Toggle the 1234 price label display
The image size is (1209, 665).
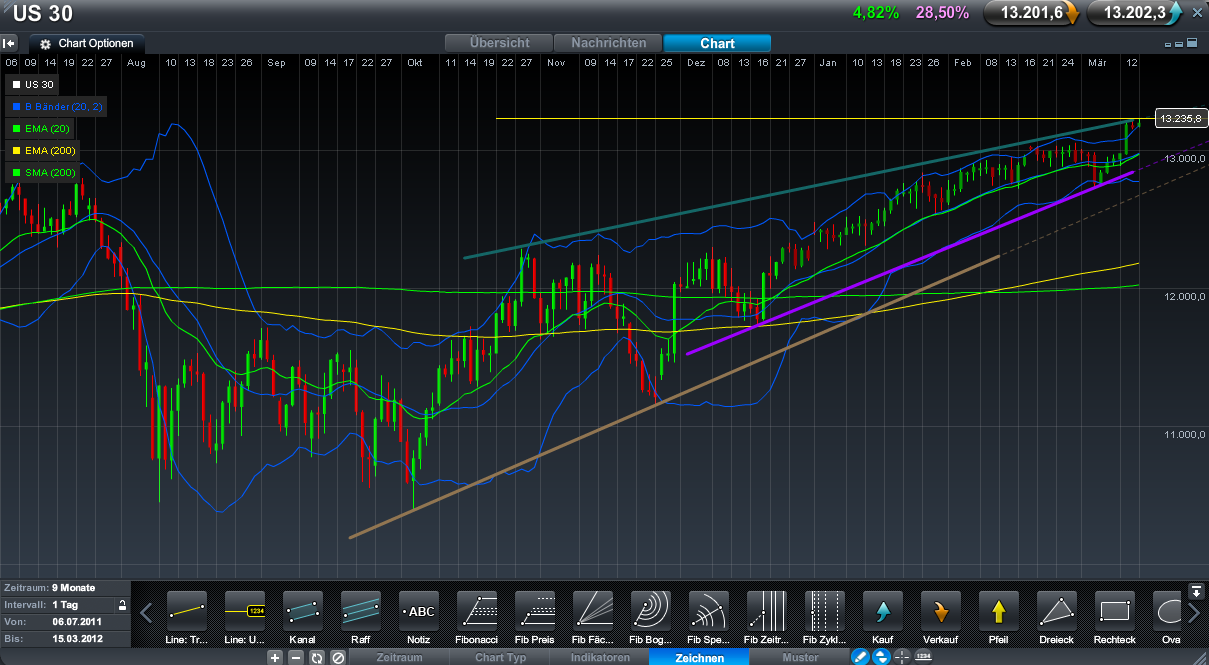coord(925,657)
